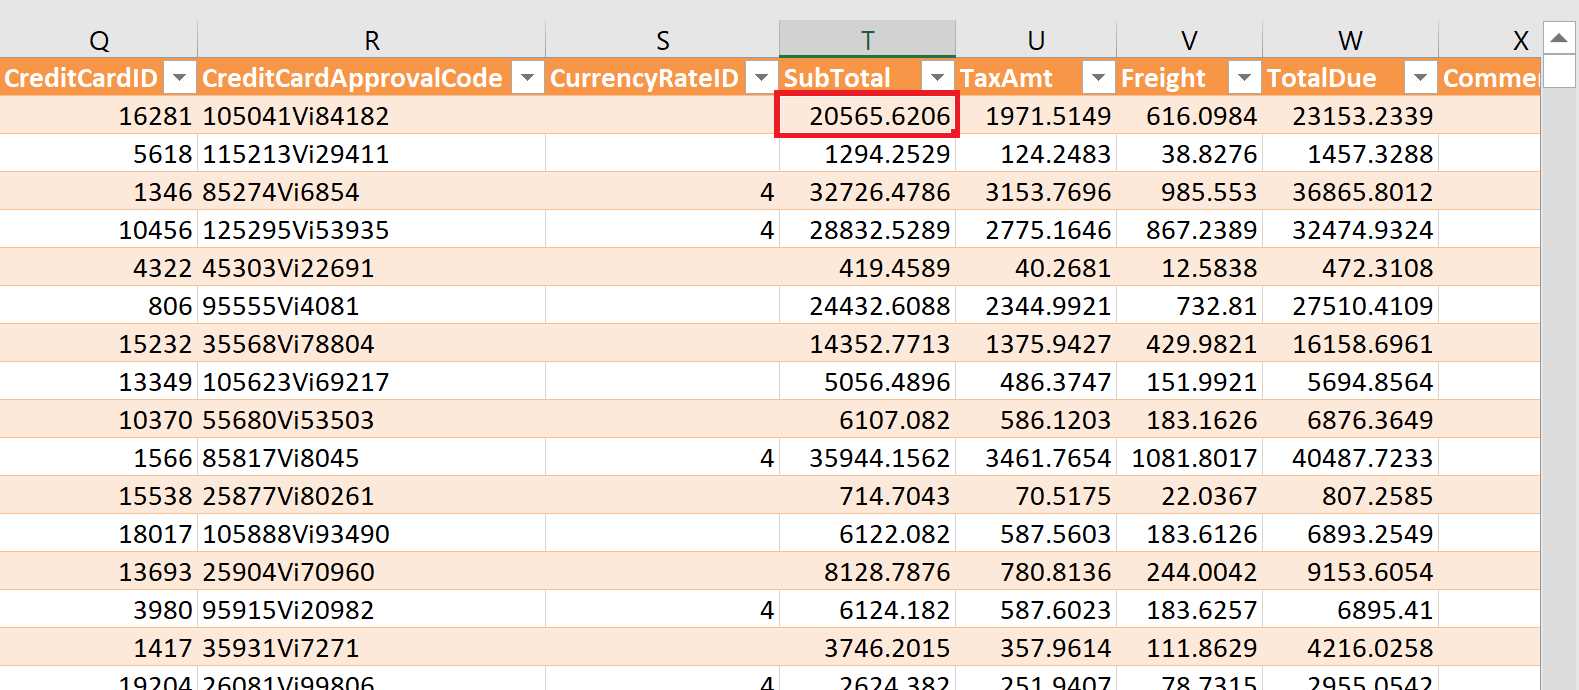
Task: Select column W header
Action: tap(1350, 40)
